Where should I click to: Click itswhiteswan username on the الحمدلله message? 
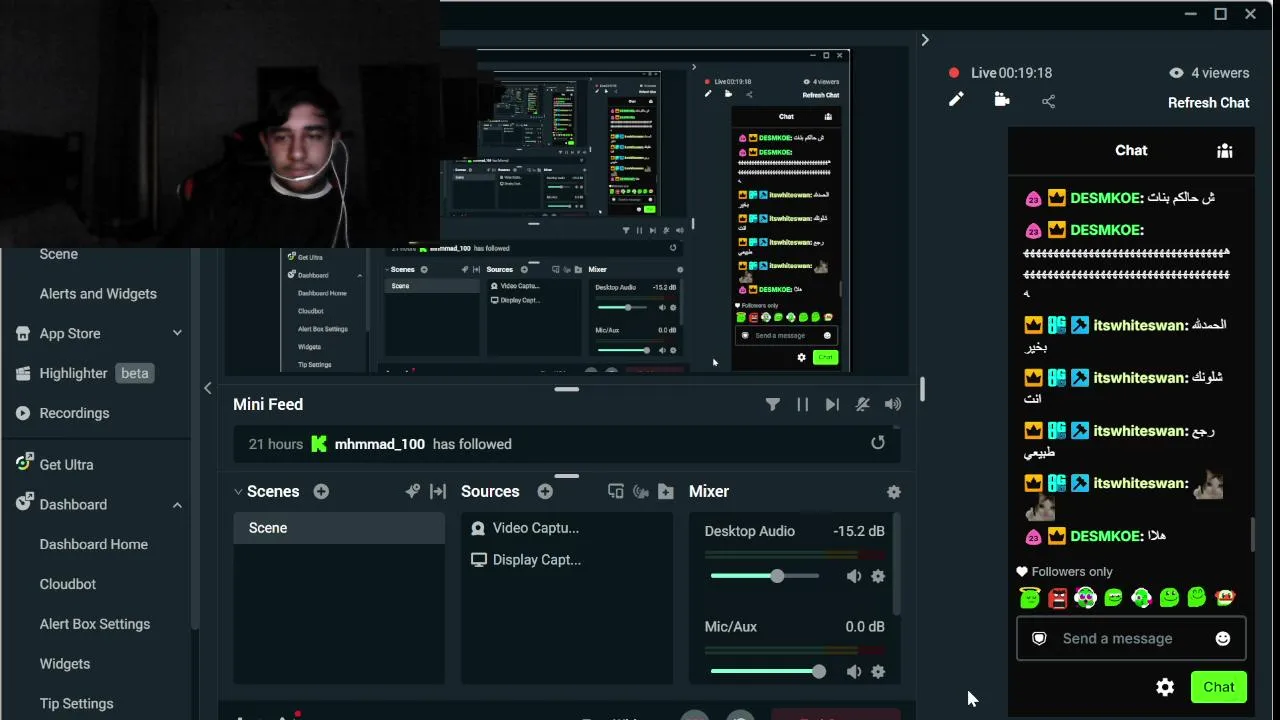pos(1141,325)
